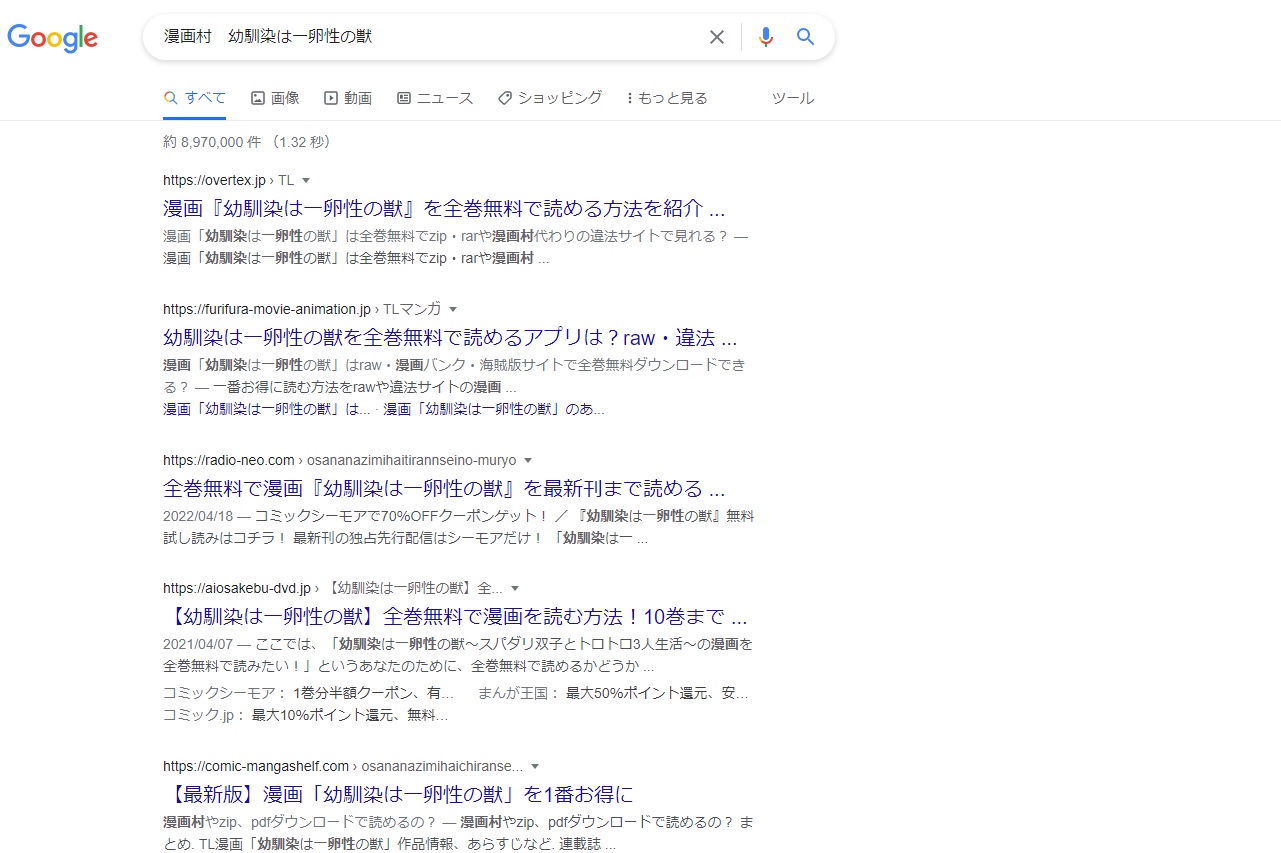Click the https://comic-mangashelf.com URL text
The height and width of the screenshot is (853, 1281).
pyautogui.click(x=256, y=766)
